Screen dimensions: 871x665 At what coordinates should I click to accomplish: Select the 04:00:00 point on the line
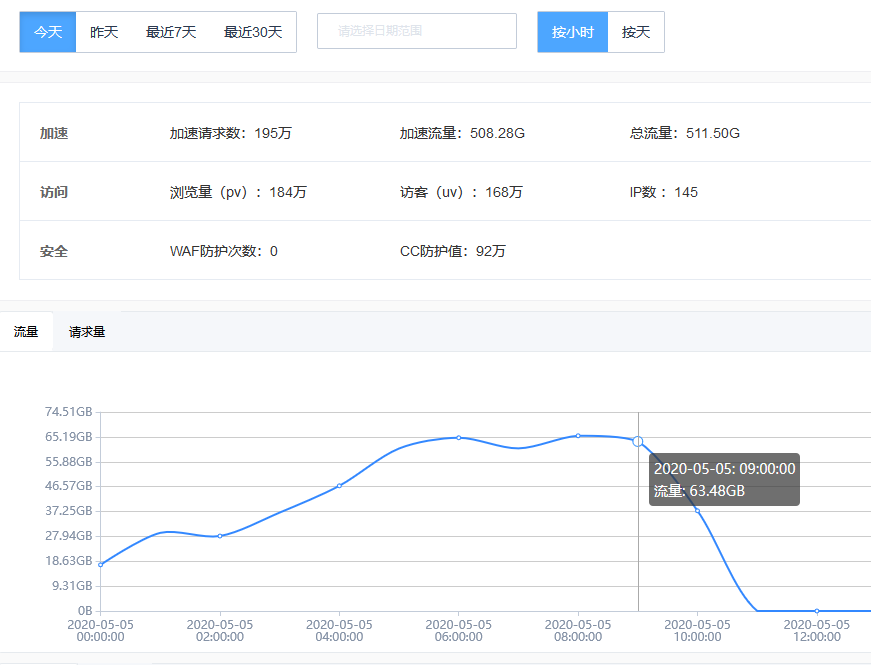pyautogui.click(x=339, y=486)
